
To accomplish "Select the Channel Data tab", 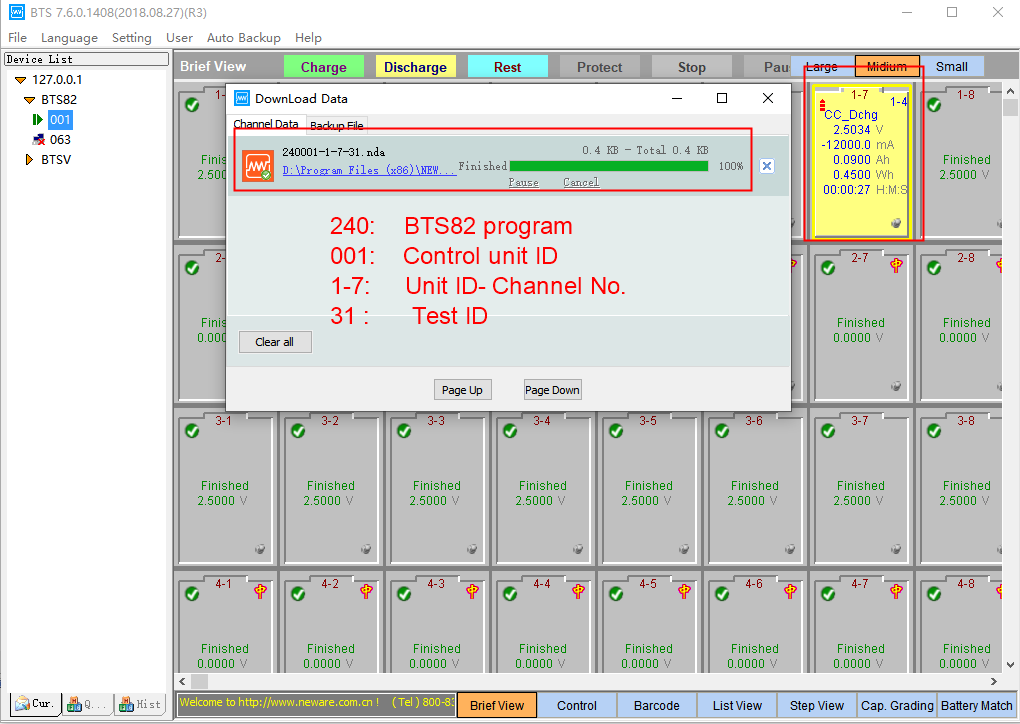I will click(x=265, y=124).
